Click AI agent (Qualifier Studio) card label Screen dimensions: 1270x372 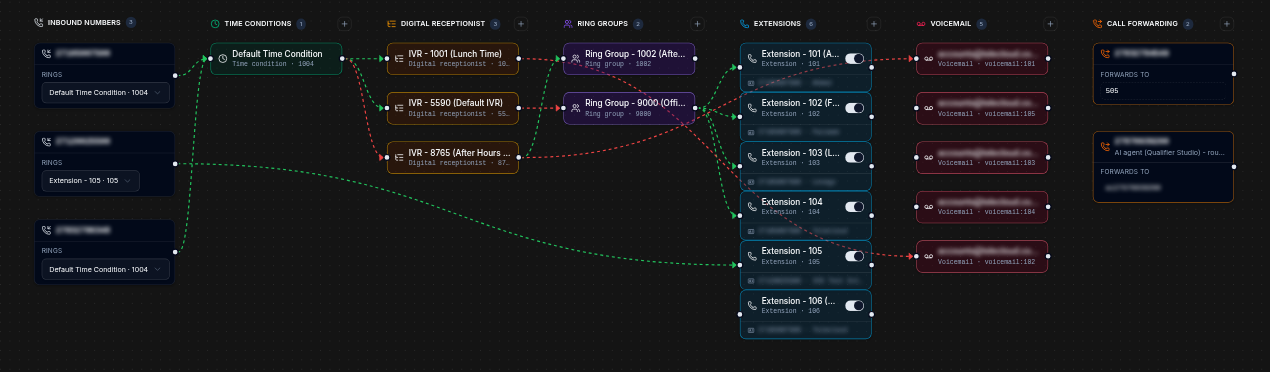click(1169, 154)
